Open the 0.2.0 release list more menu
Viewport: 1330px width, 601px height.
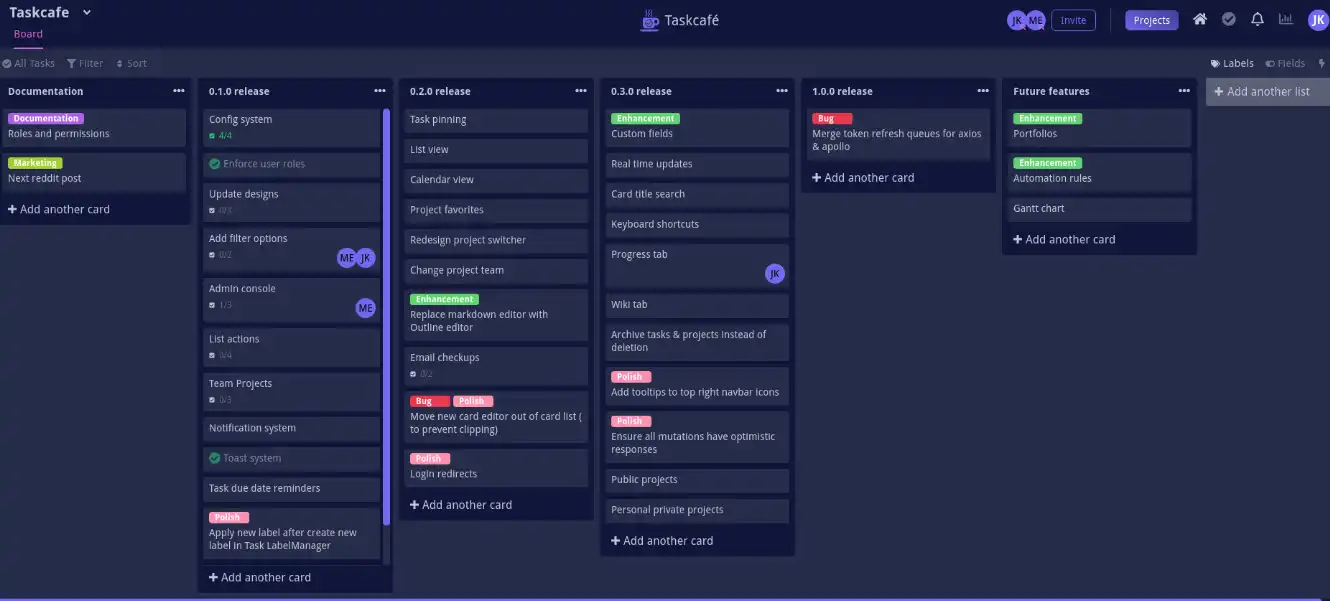[x=581, y=91]
